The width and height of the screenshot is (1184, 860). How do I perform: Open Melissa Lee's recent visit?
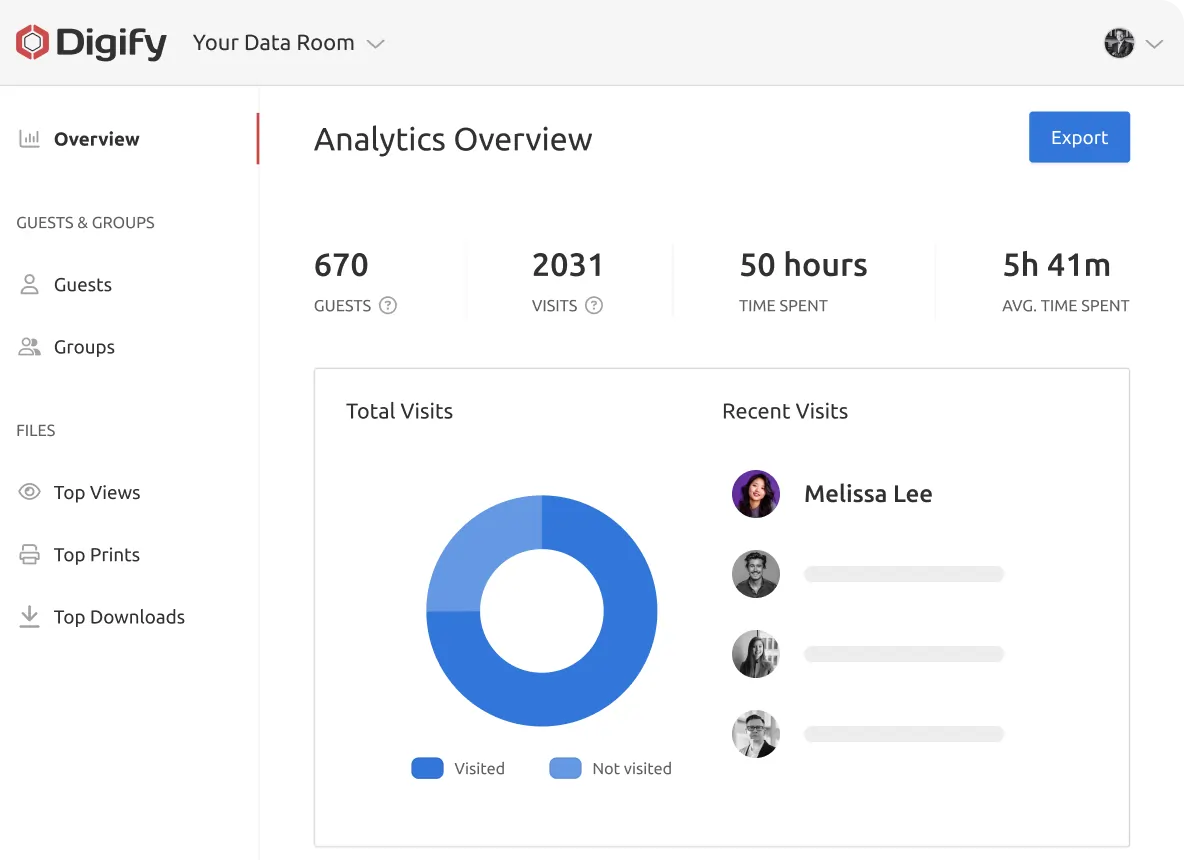tap(867, 494)
